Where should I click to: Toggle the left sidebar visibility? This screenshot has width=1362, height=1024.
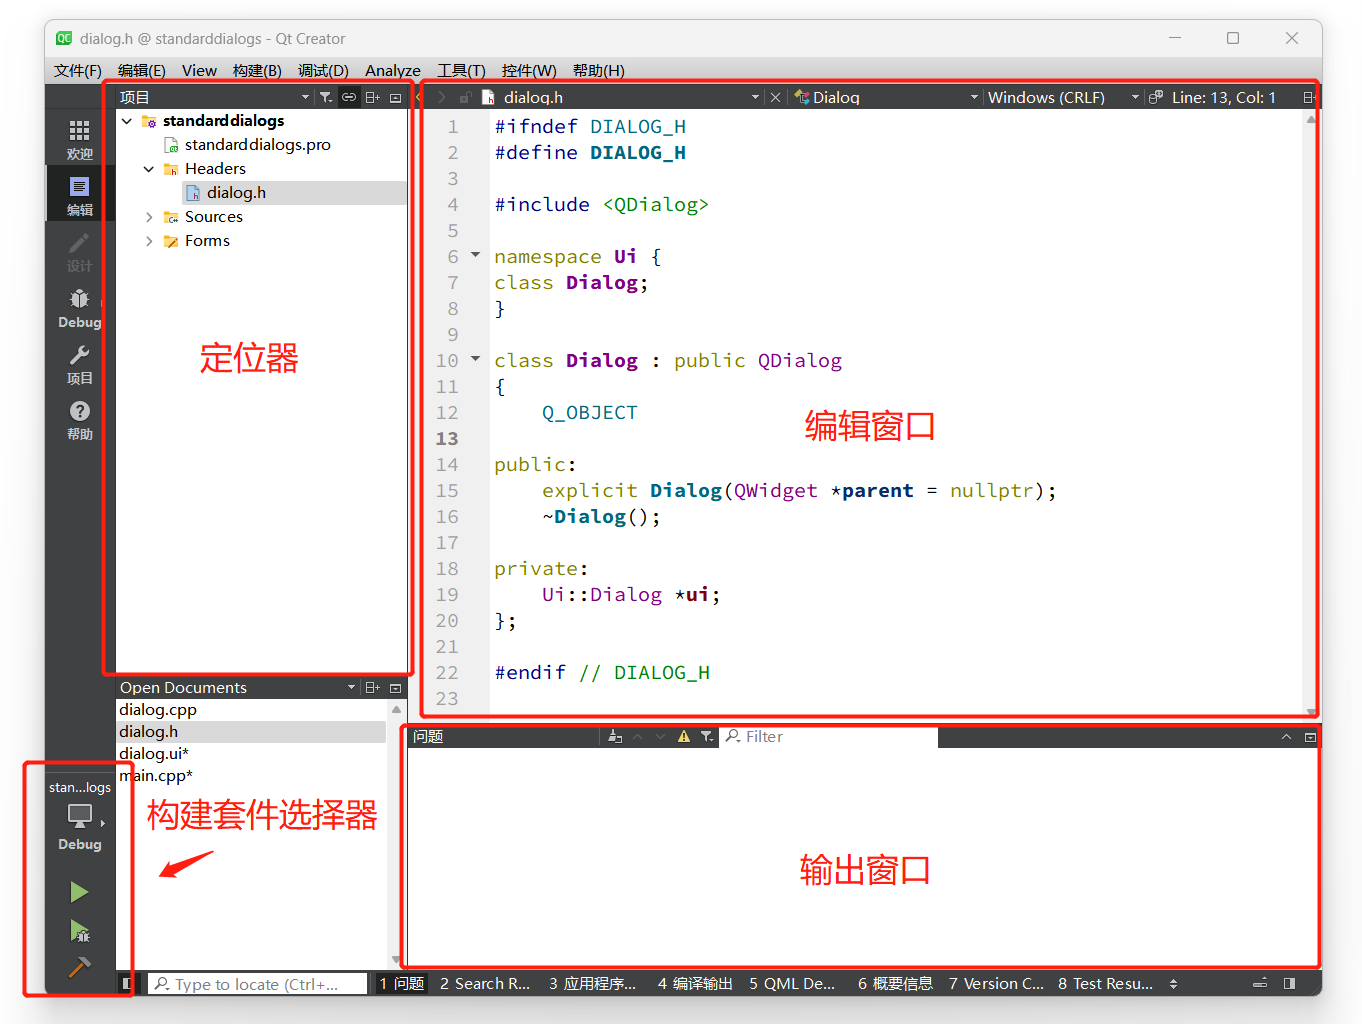(127, 984)
